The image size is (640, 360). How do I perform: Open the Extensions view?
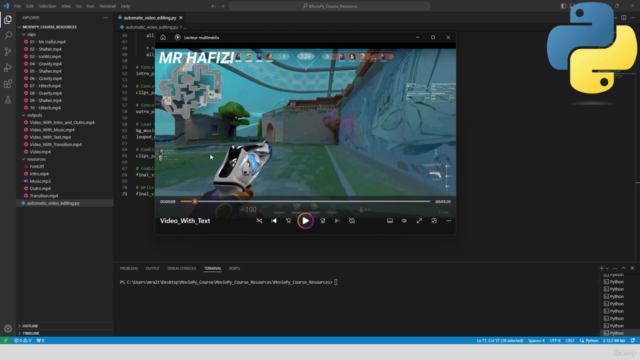point(8,84)
